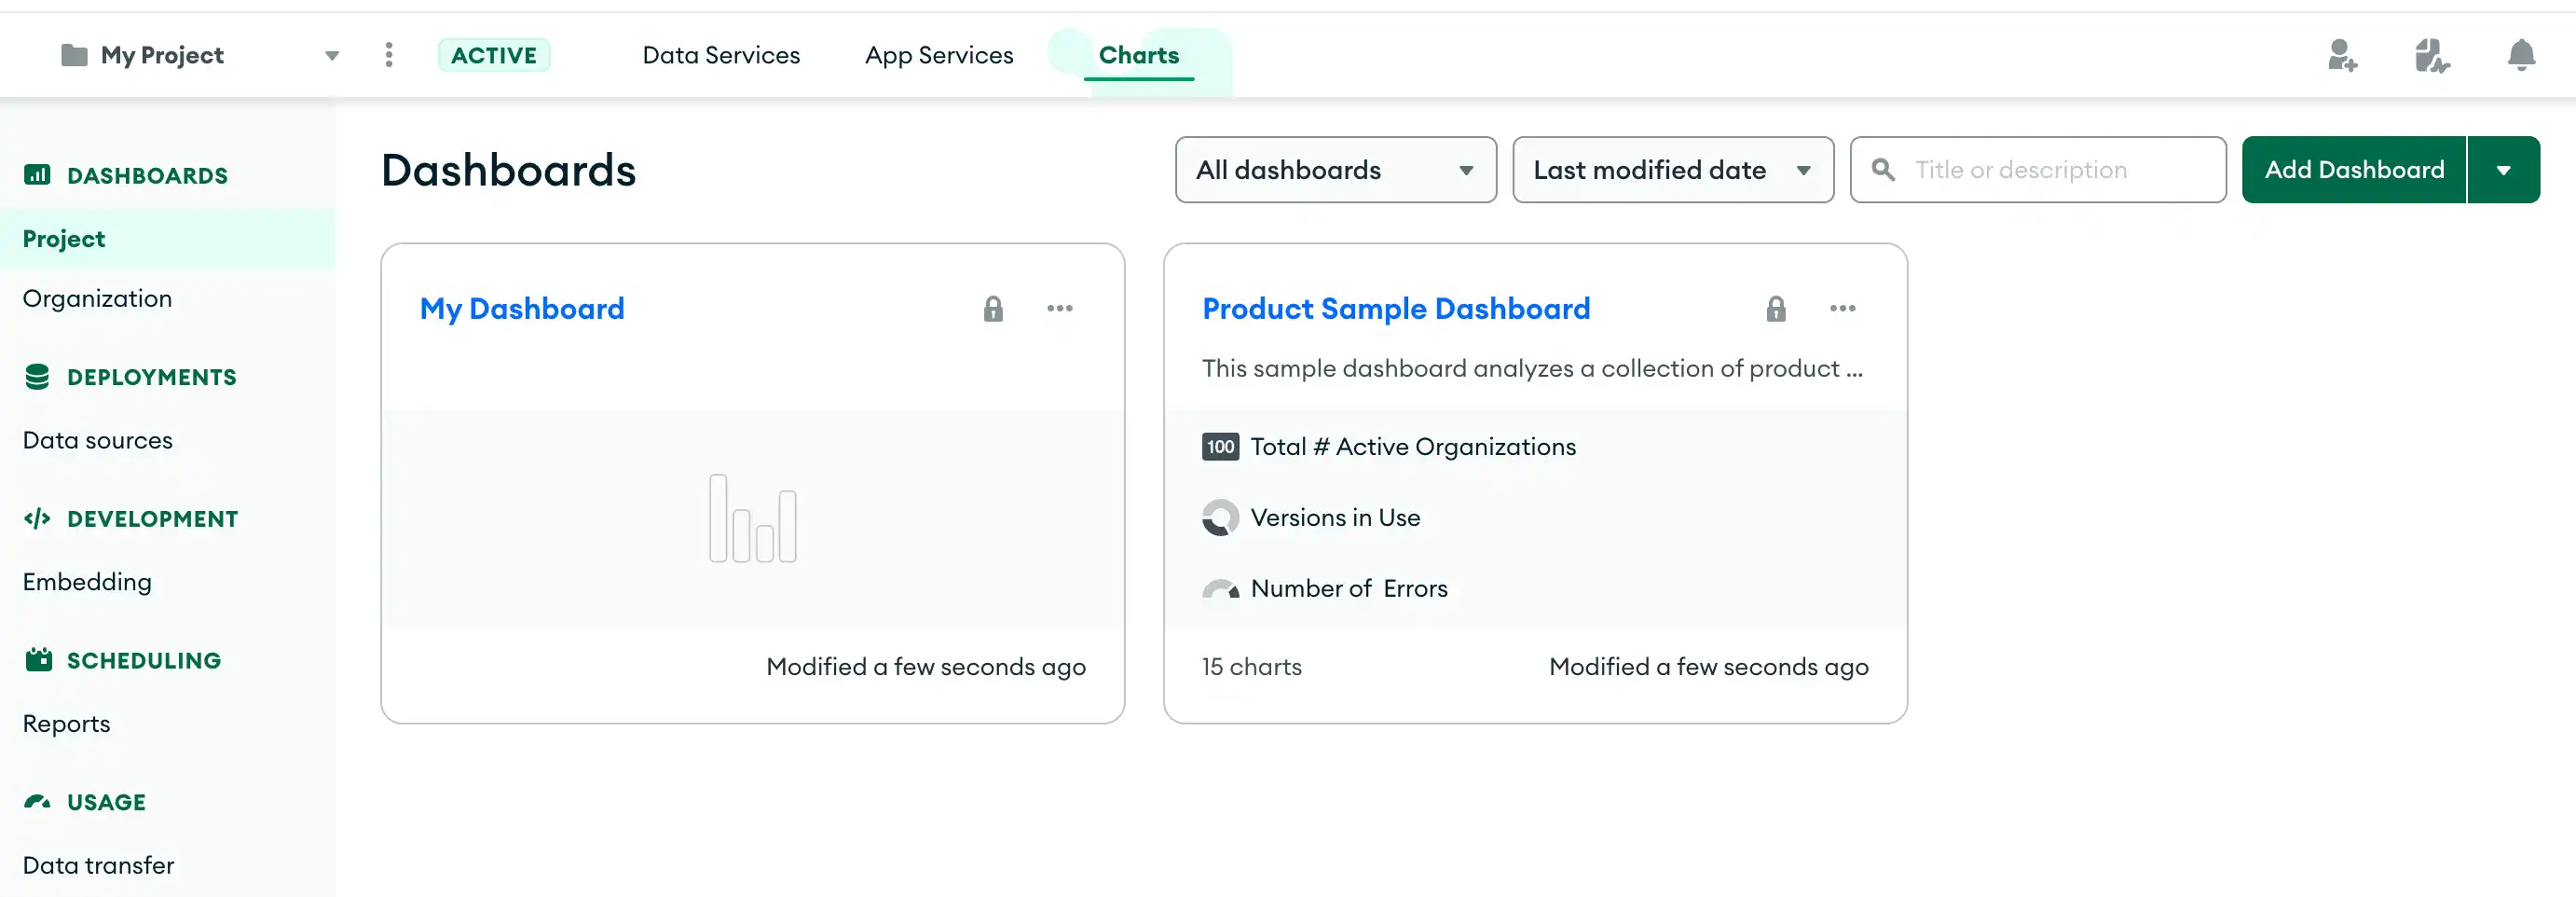Viewport: 2576px width, 897px height.
Task: Open the Product Sample Dashboard link
Action: [x=1396, y=309]
